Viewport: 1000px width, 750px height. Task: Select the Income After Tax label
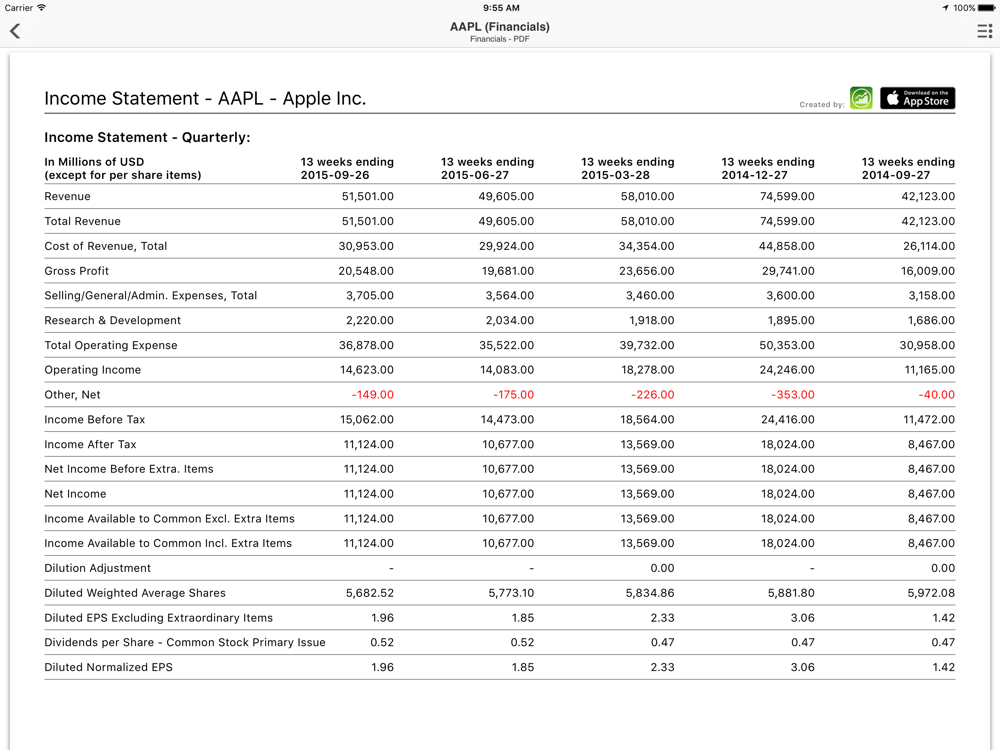(90, 445)
